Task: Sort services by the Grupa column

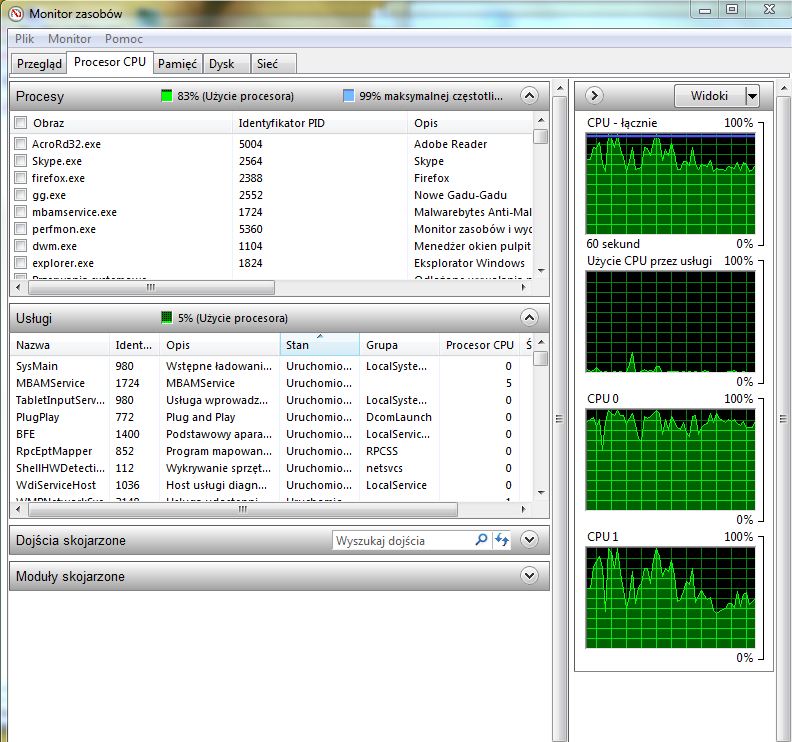Action: (x=399, y=345)
